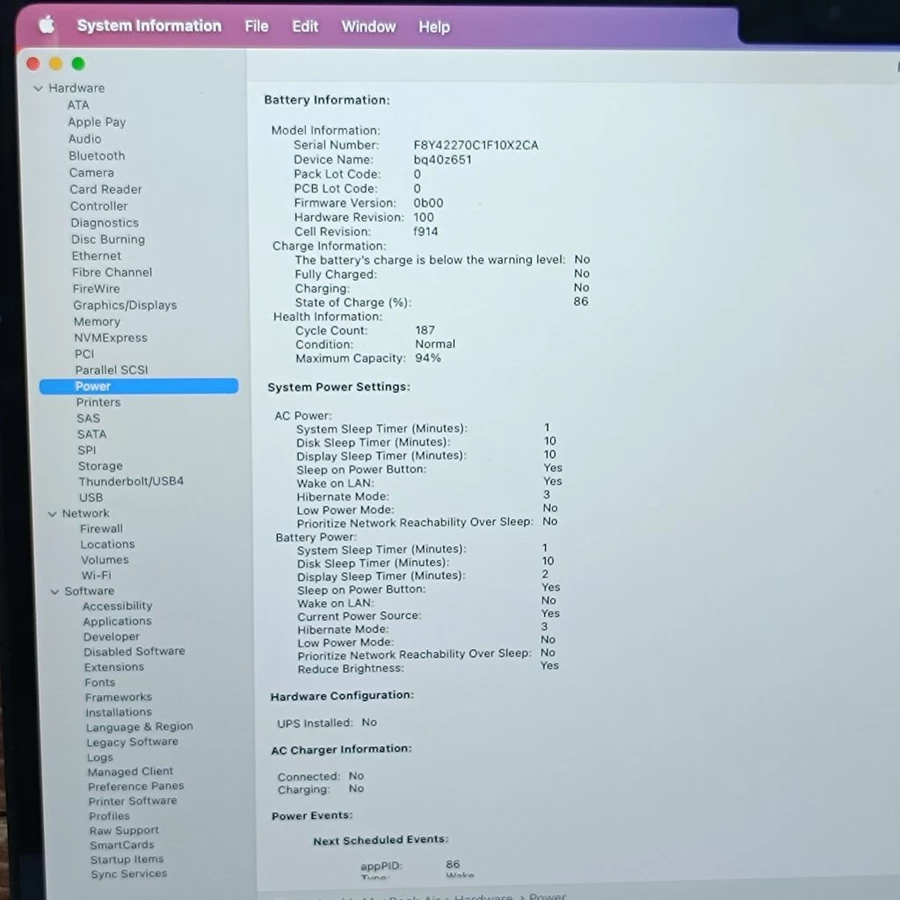The width and height of the screenshot is (900, 900).
Task: Select Bluetooth in the sidebar
Action: pos(97,156)
